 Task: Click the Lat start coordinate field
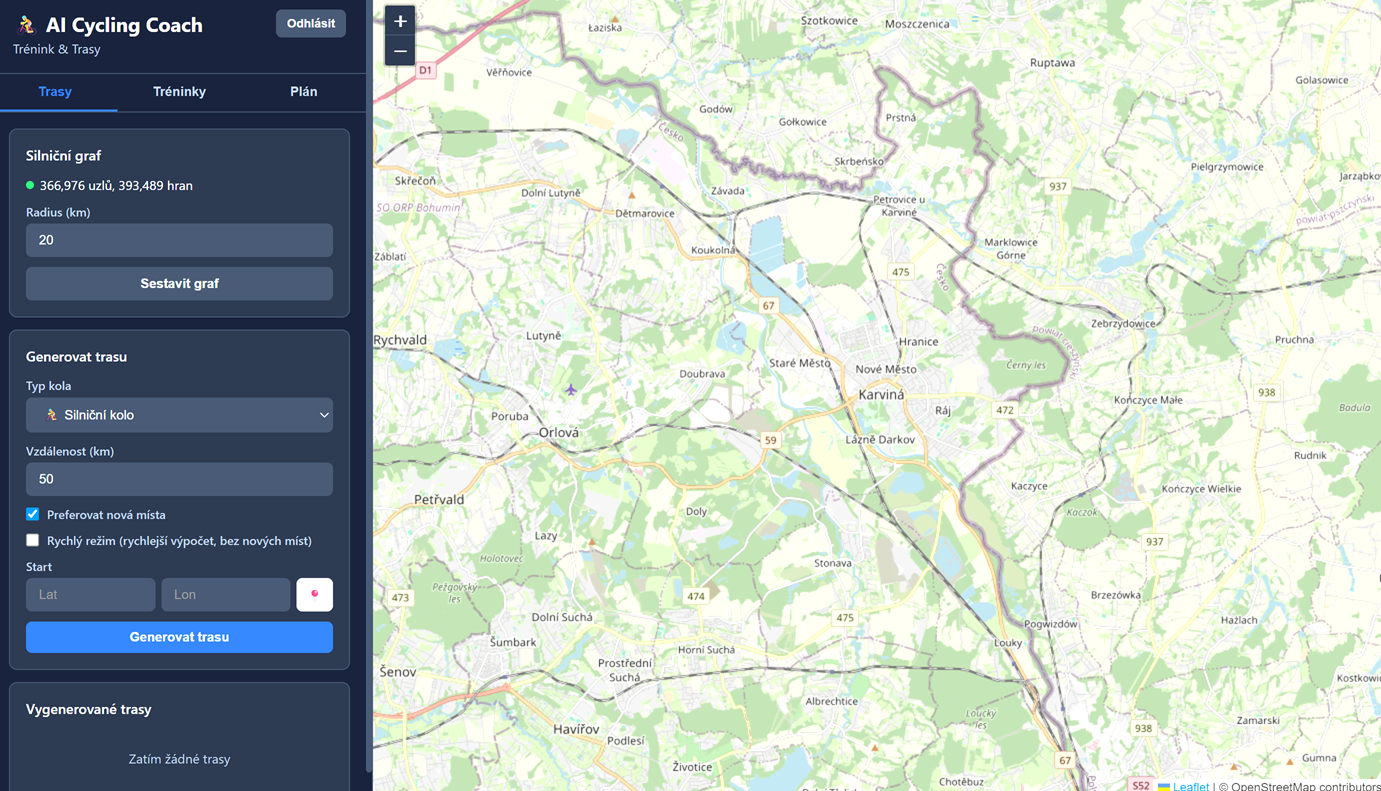point(90,594)
